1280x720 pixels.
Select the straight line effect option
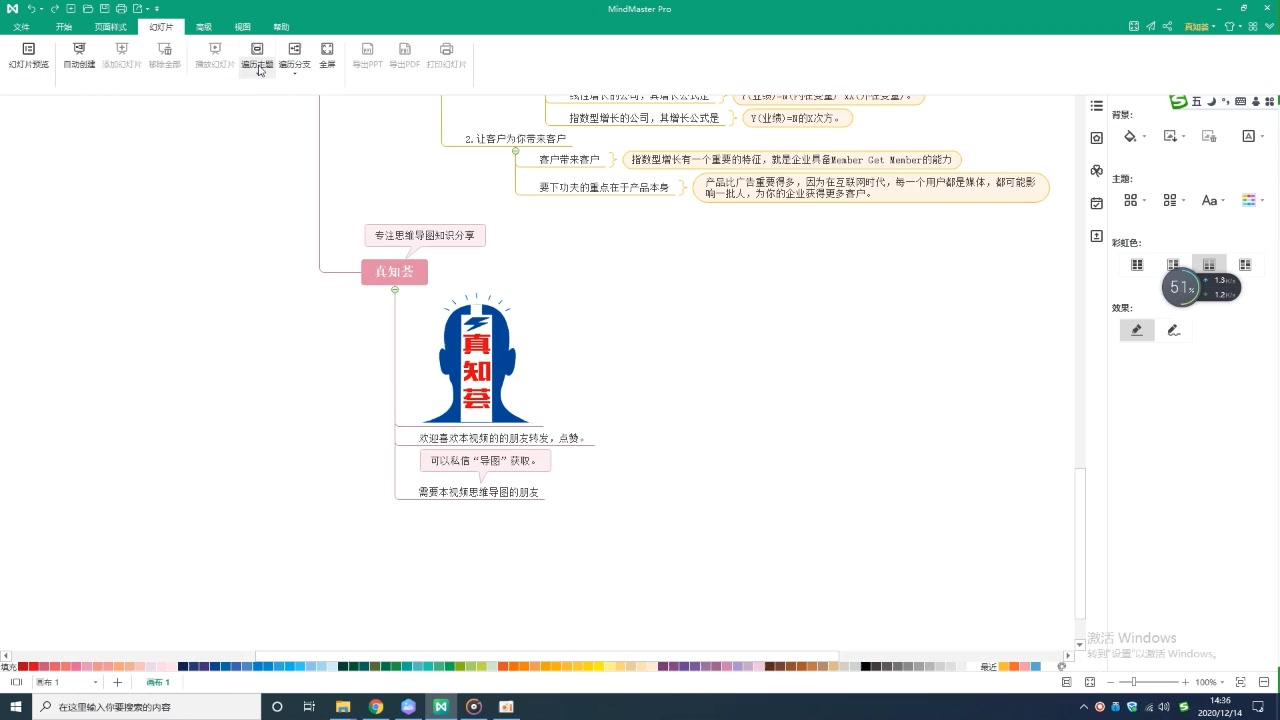coord(1137,330)
